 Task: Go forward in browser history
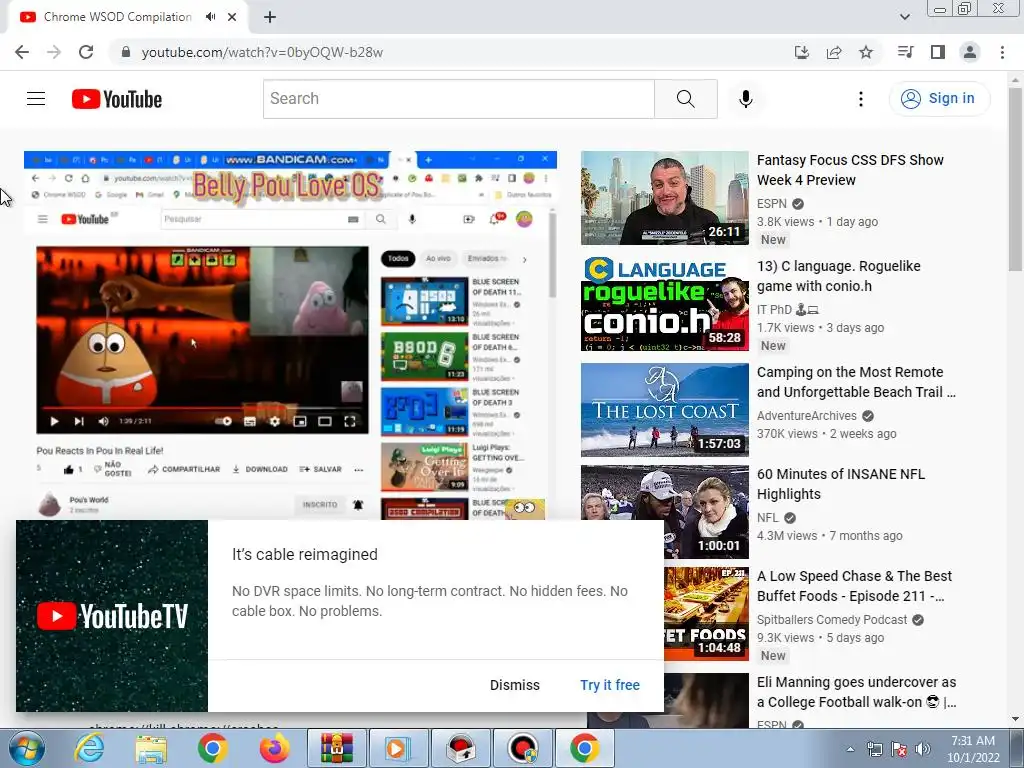(x=54, y=52)
